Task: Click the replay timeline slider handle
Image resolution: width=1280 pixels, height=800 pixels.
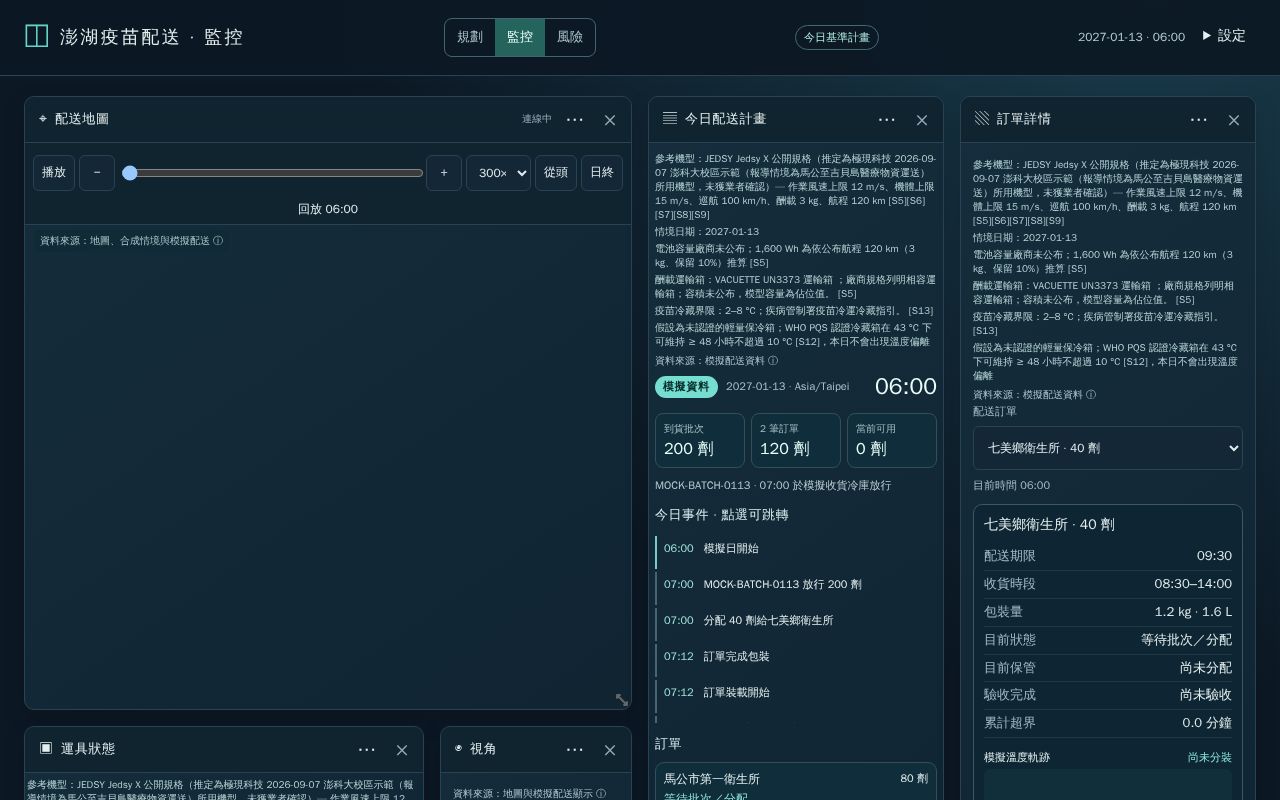Action: [x=130, y=173]
